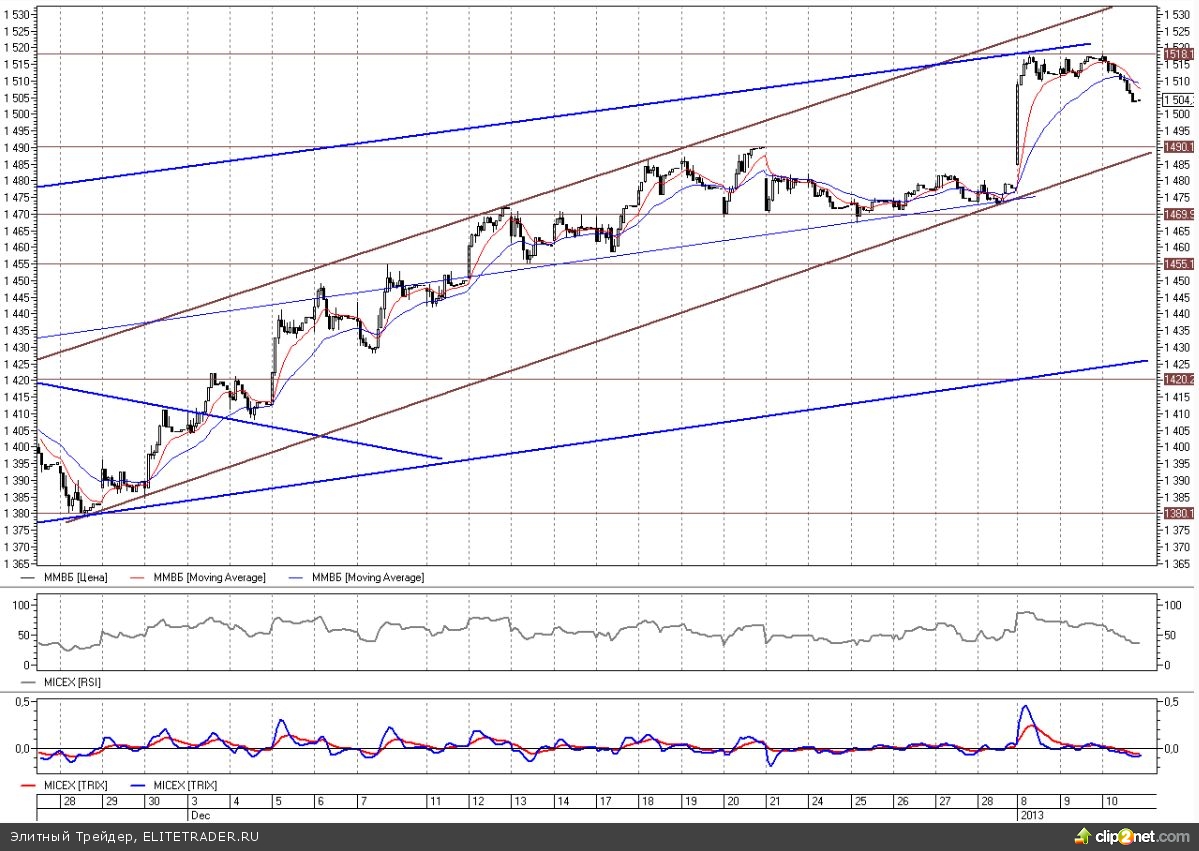Screen dimensions: 1199x851
Task: Select the 1490.1 horizontal level label
Action: click(1178, 147)
